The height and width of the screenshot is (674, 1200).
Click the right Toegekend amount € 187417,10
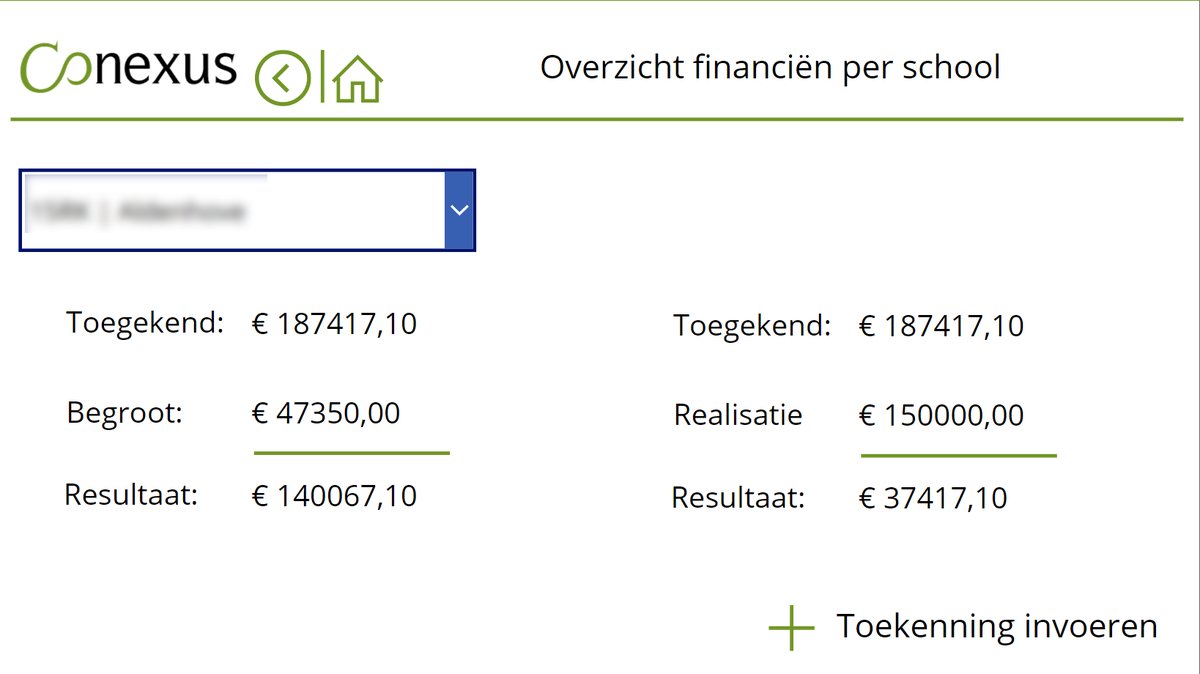point(941,326)
